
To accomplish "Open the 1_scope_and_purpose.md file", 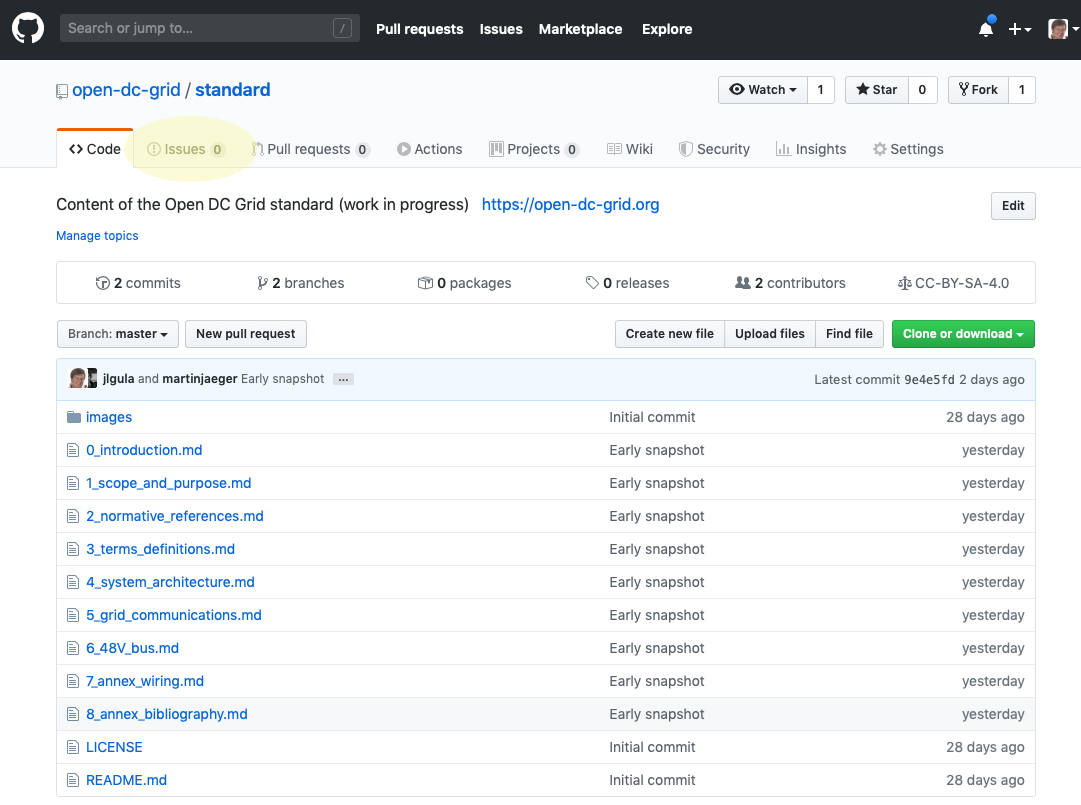I will [x=169, y=483].
